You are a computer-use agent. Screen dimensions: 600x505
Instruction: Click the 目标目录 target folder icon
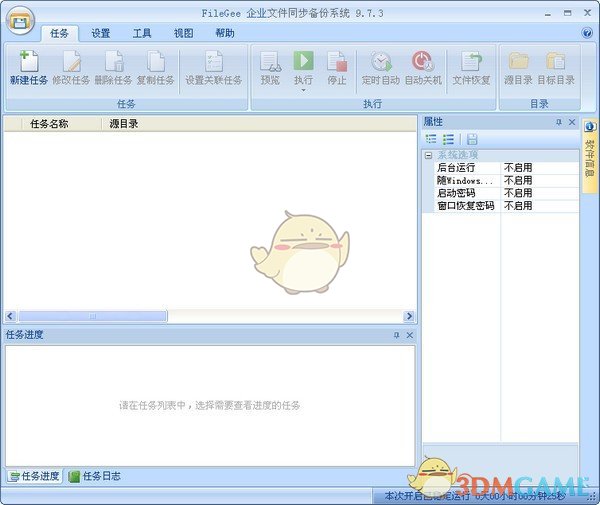[555, 62]
